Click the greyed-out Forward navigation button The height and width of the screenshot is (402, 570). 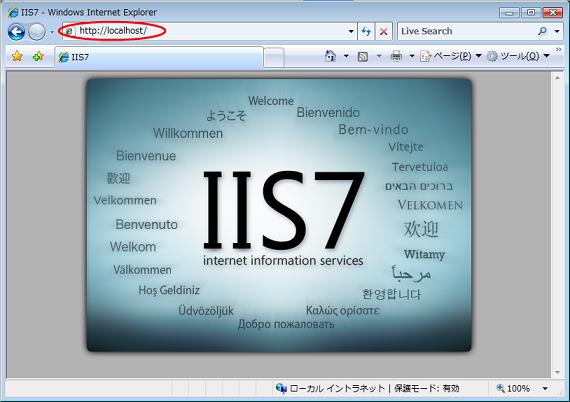37,32
